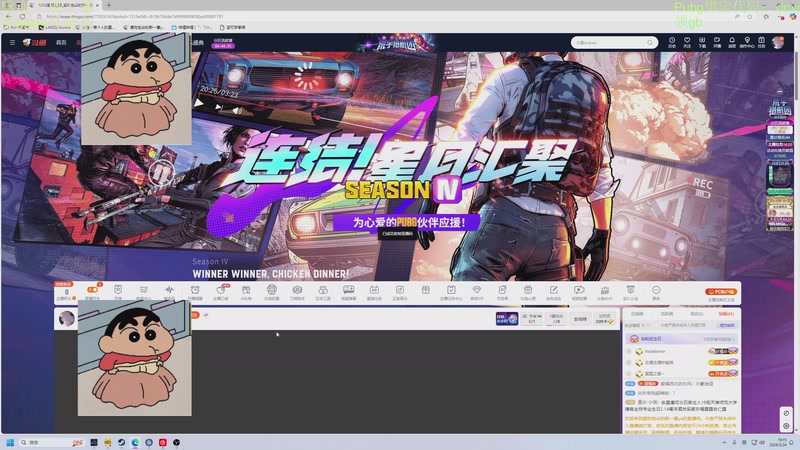800x450 pixels.
Task: Open the Follow (关注) heart icon
Action: 687,42
